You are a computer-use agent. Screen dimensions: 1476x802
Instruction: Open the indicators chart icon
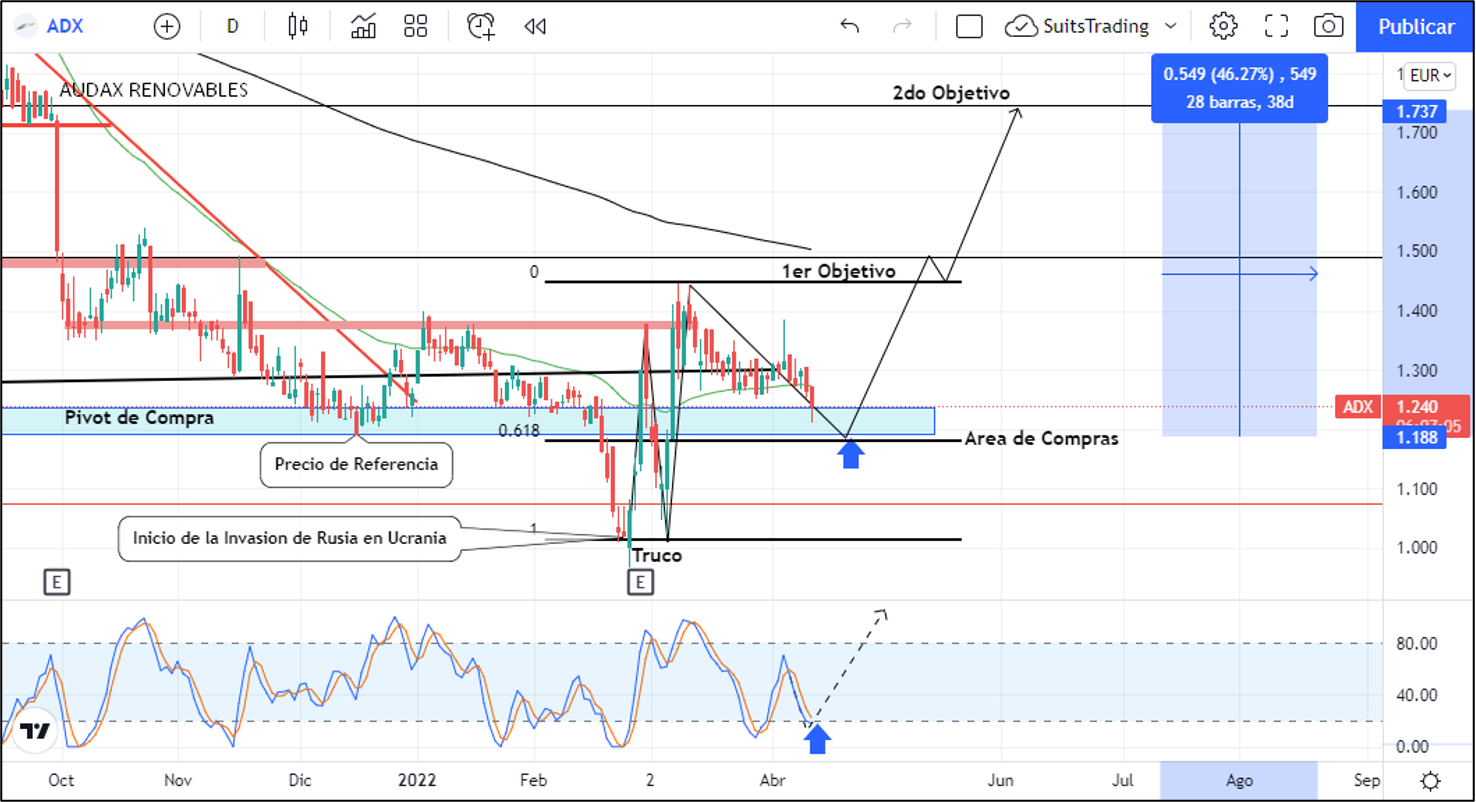[363, 27]
